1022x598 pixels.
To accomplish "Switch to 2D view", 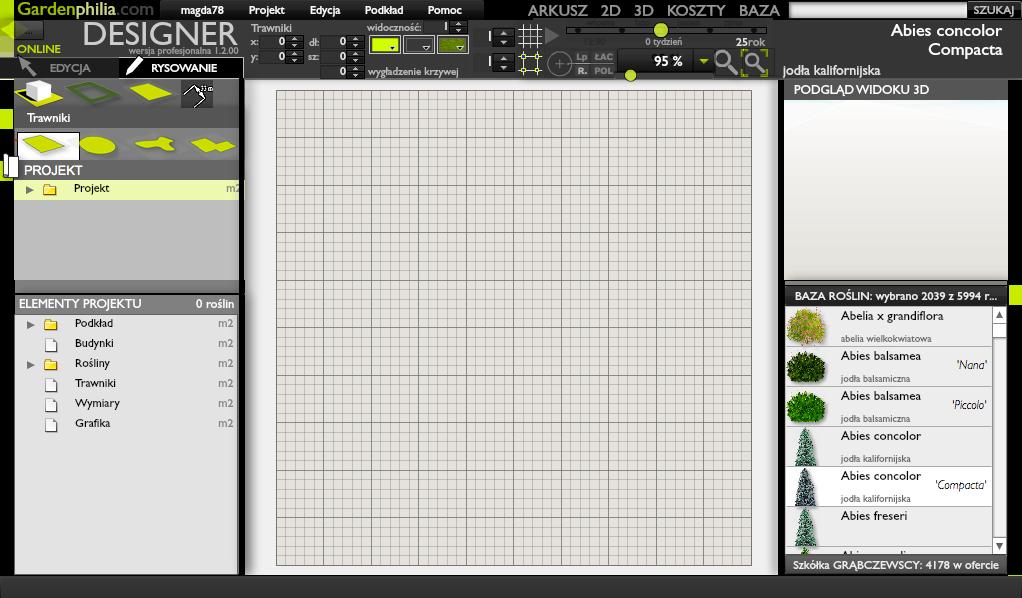I will 611,10.
